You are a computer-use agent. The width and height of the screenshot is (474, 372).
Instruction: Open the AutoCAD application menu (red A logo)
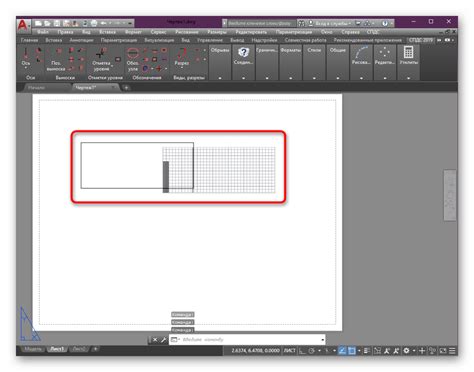click(x=23, y=25)
